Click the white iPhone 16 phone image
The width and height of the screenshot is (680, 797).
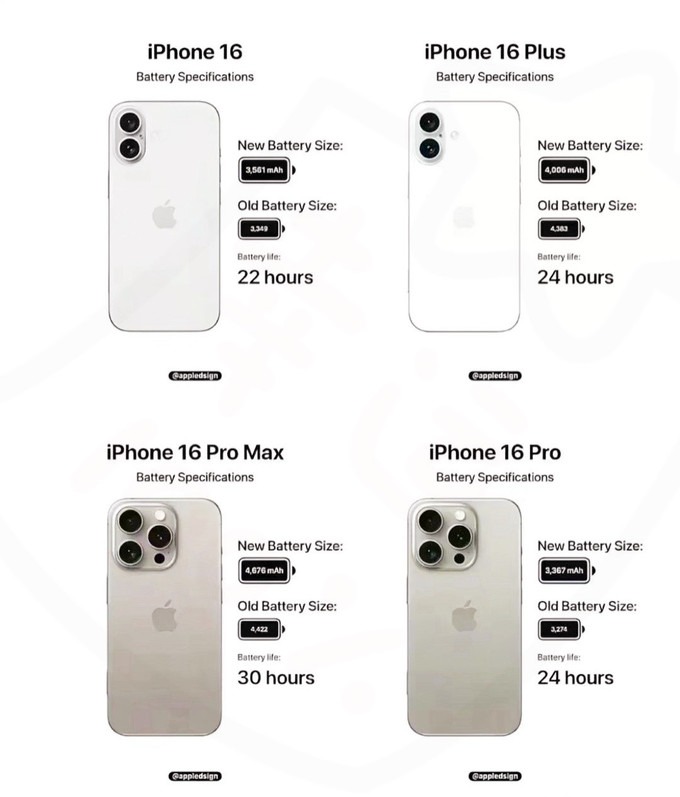(x=165, y=217)
